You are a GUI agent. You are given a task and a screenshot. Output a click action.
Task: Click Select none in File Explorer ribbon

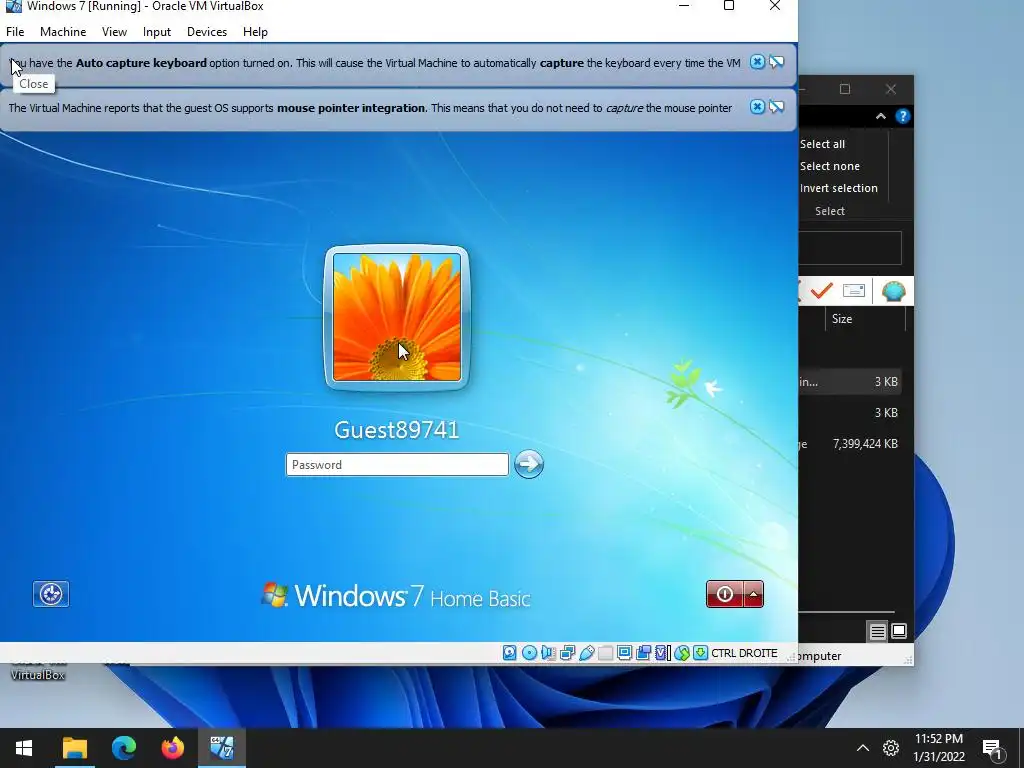pos(829,167)
